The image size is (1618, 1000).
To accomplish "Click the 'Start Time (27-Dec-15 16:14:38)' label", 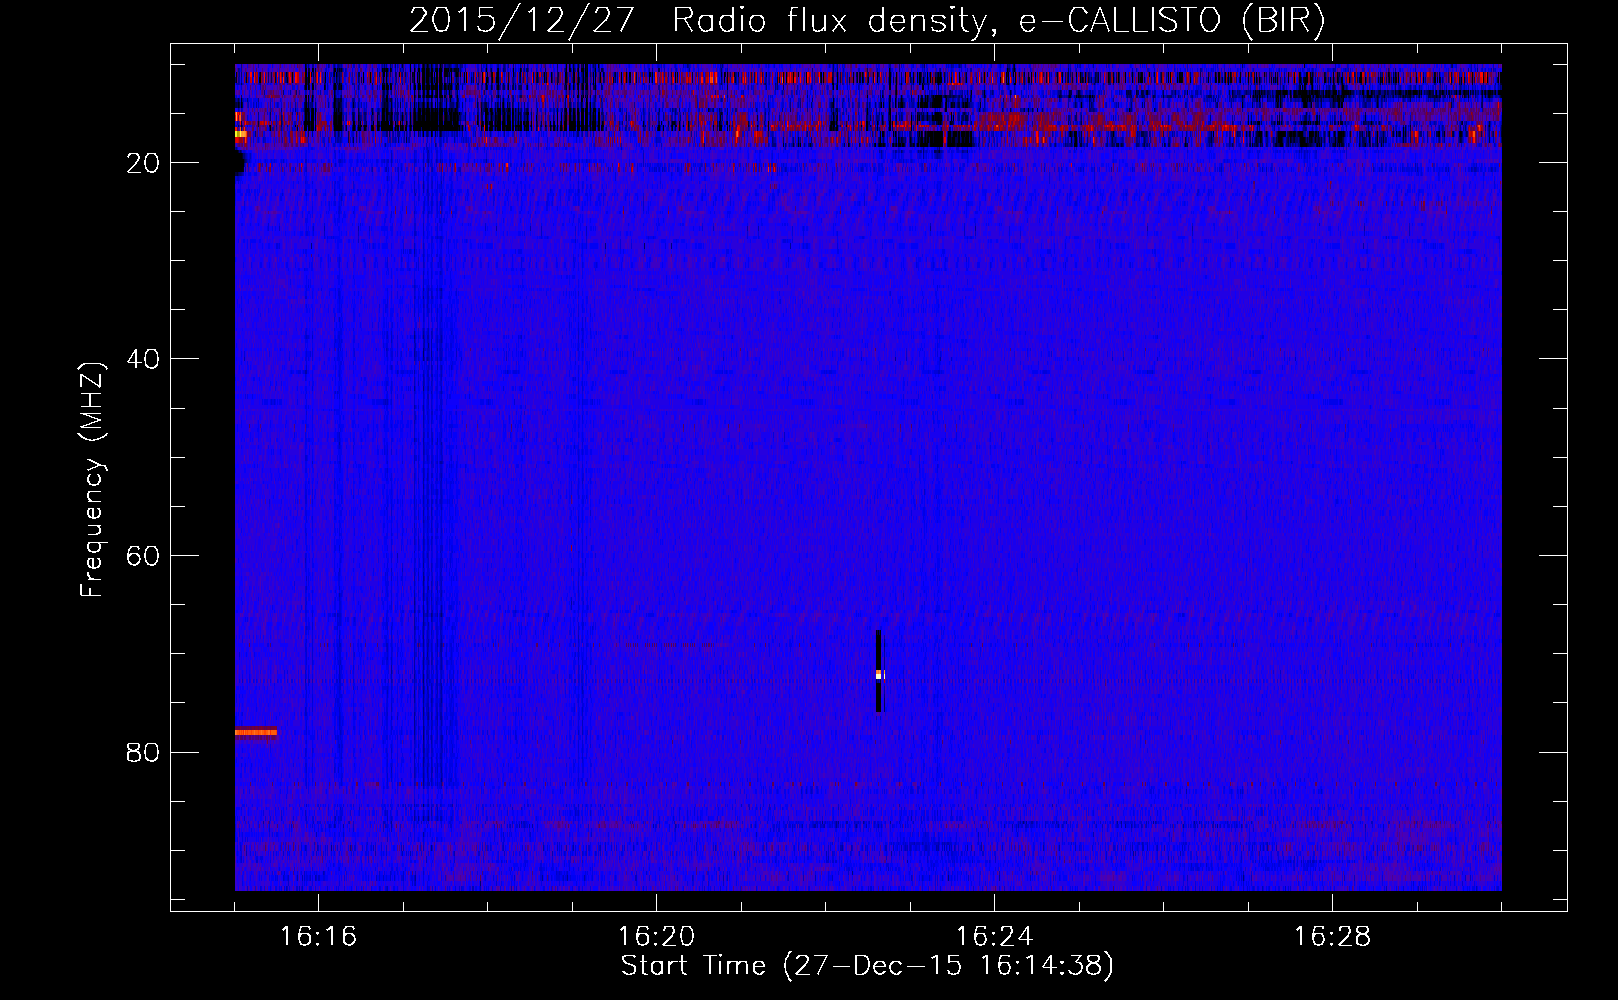I will coord(867,966).
